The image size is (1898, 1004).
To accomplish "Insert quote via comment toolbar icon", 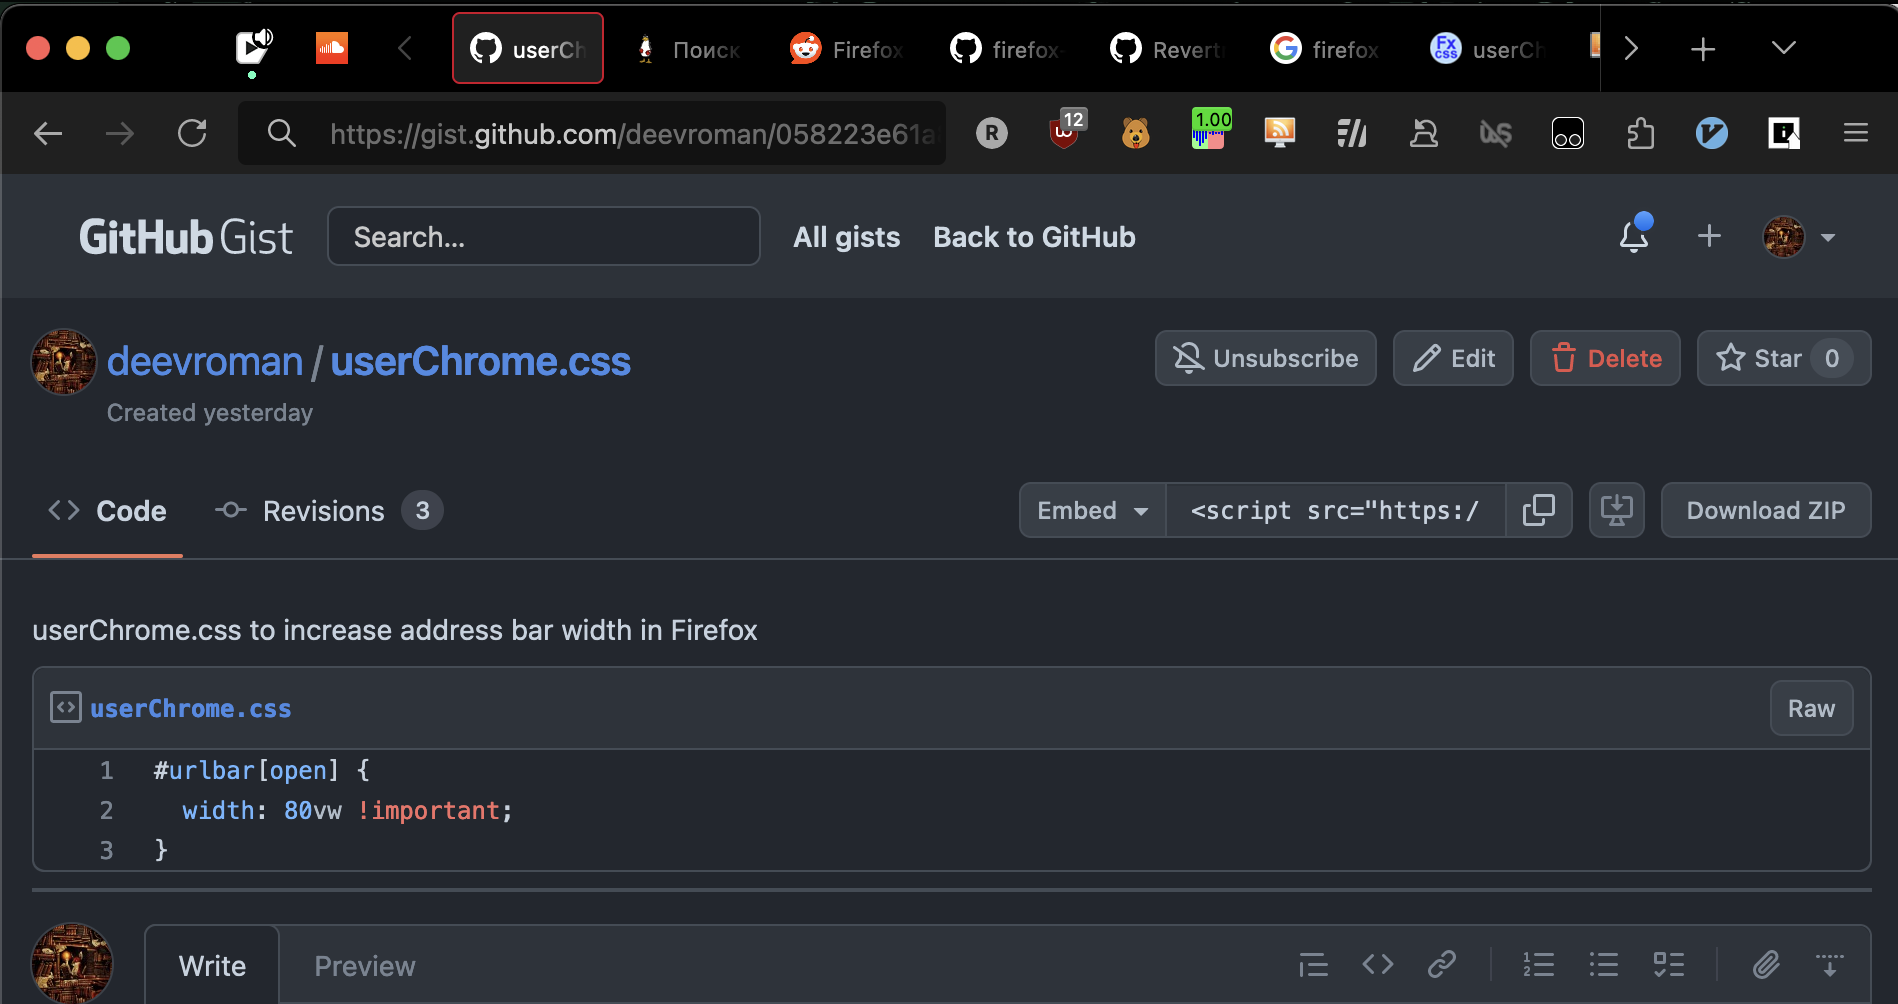I will pos(1313,965).
